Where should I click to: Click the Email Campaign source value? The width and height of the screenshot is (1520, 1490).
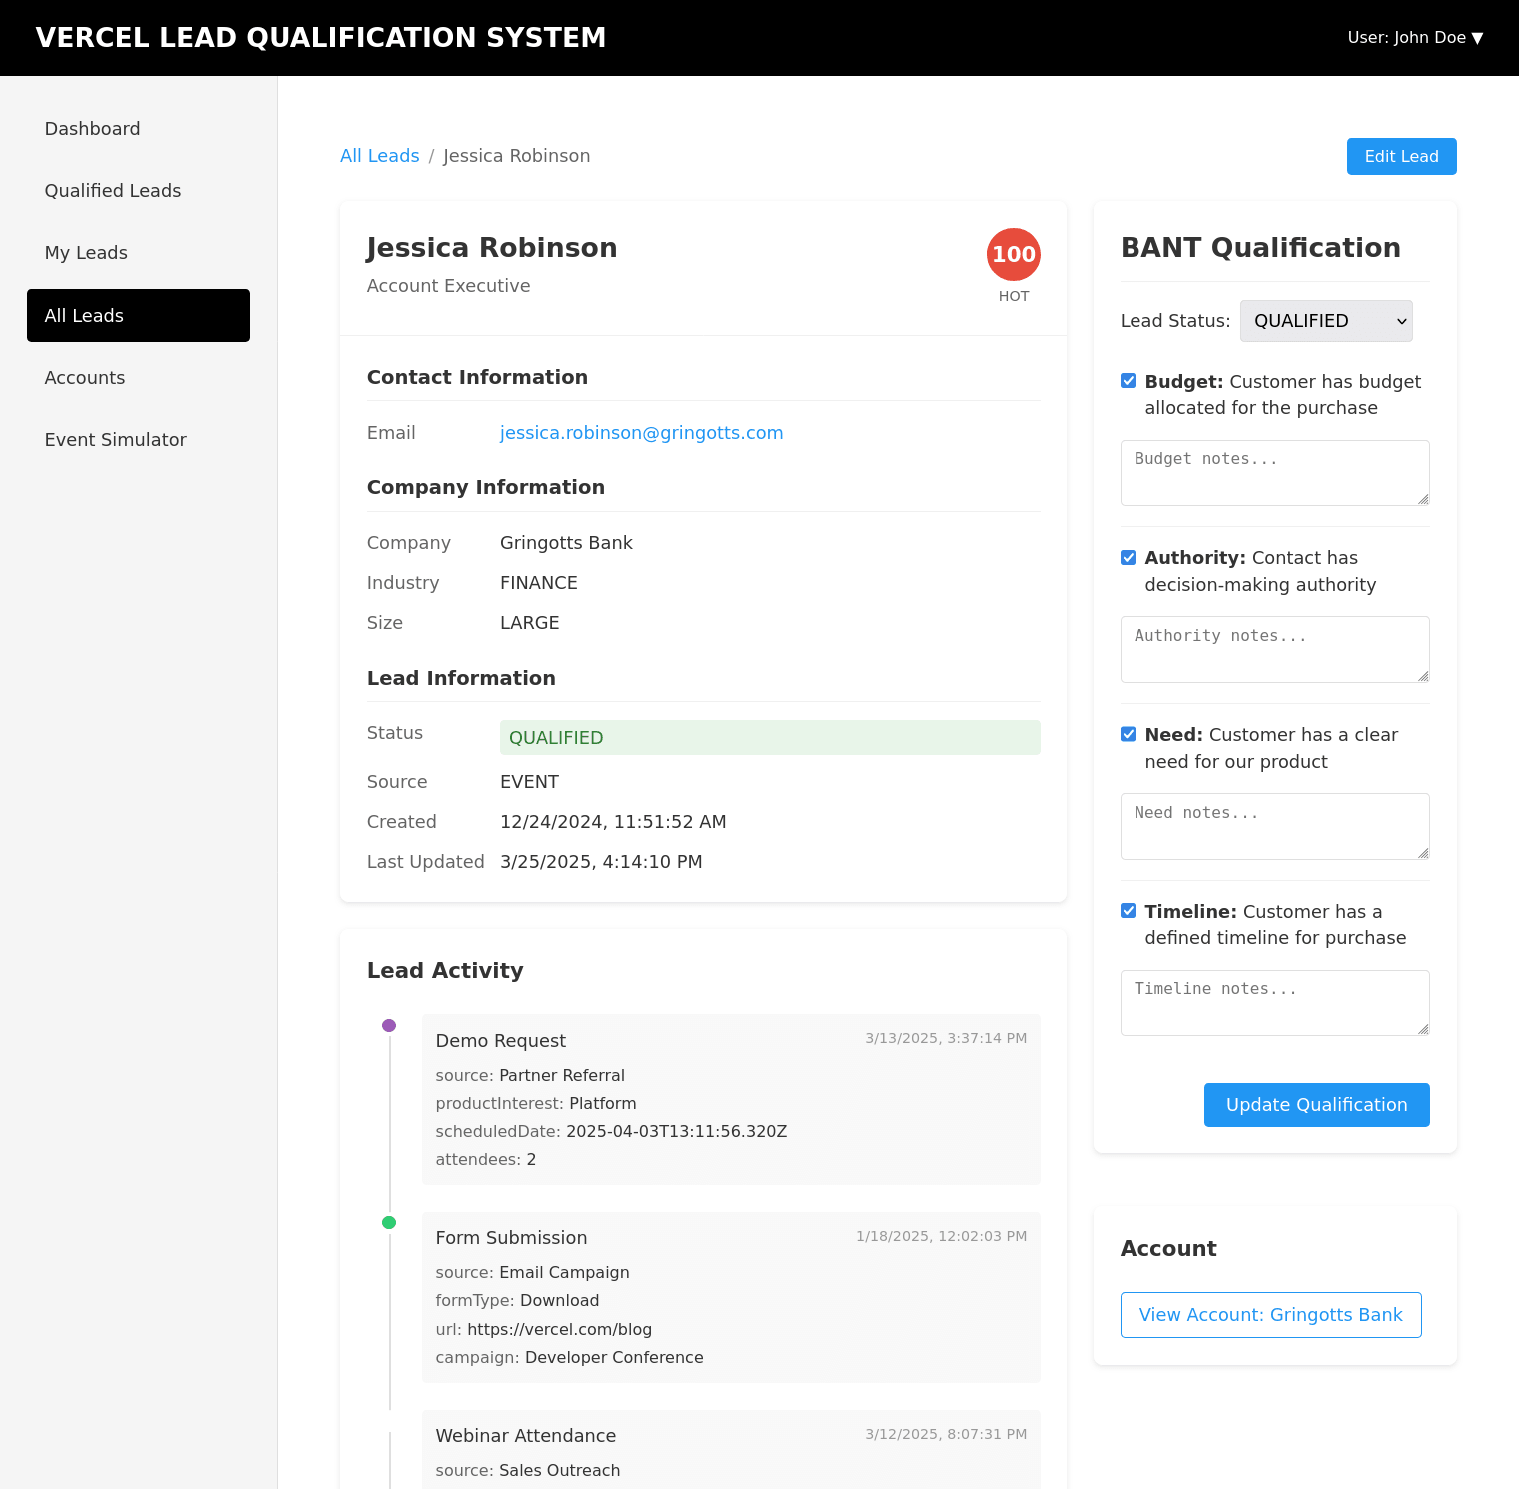pyautogui.click(x=564, y=1273)
